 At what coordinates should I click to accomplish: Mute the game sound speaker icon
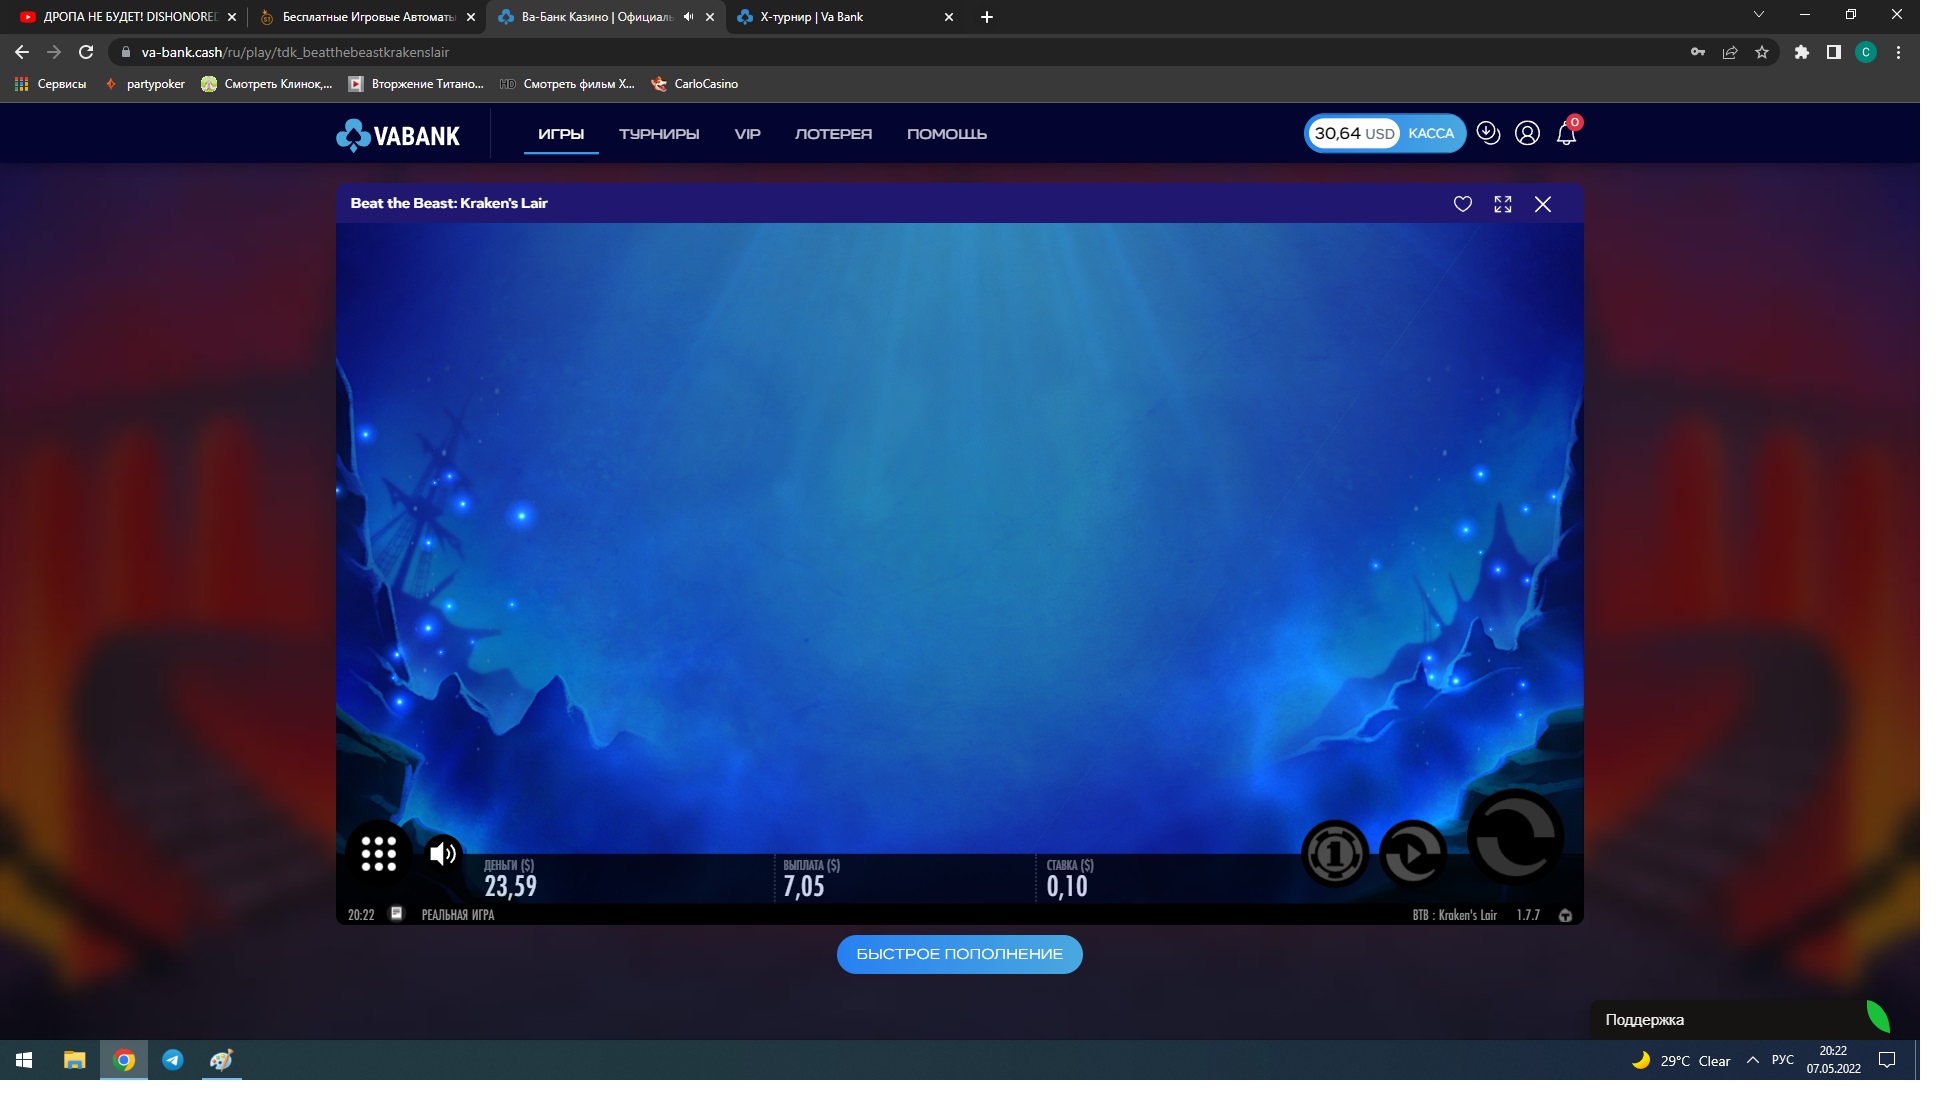[442, 853]
